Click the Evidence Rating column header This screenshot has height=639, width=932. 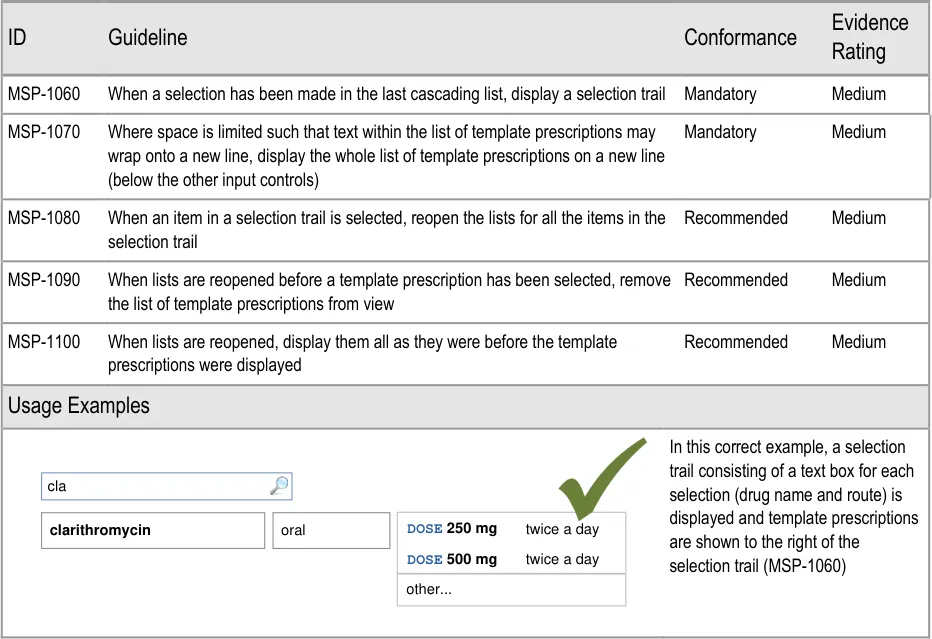tap(869, 37)
